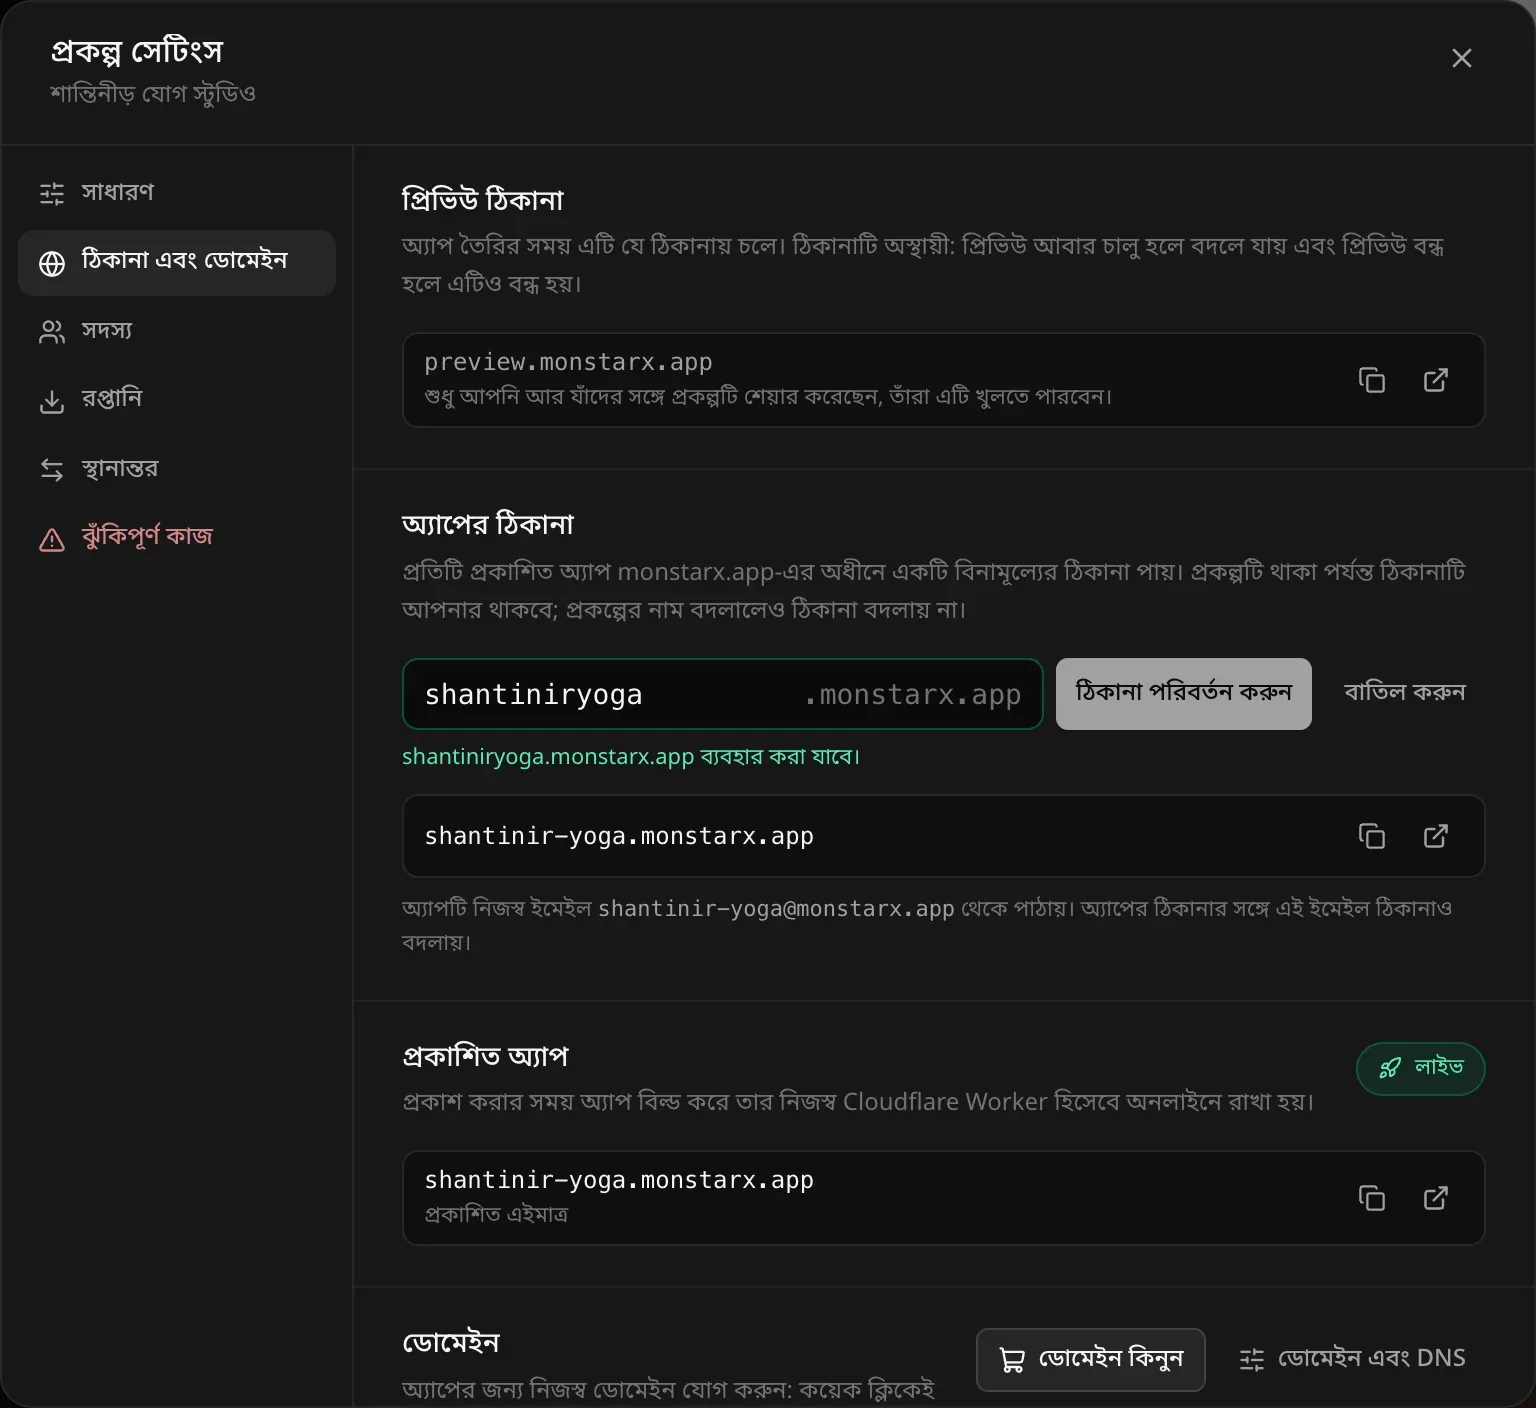The image size is (1536, 1408).
Task: Copy the app address below the availability message
Action: coord(1371,836)
